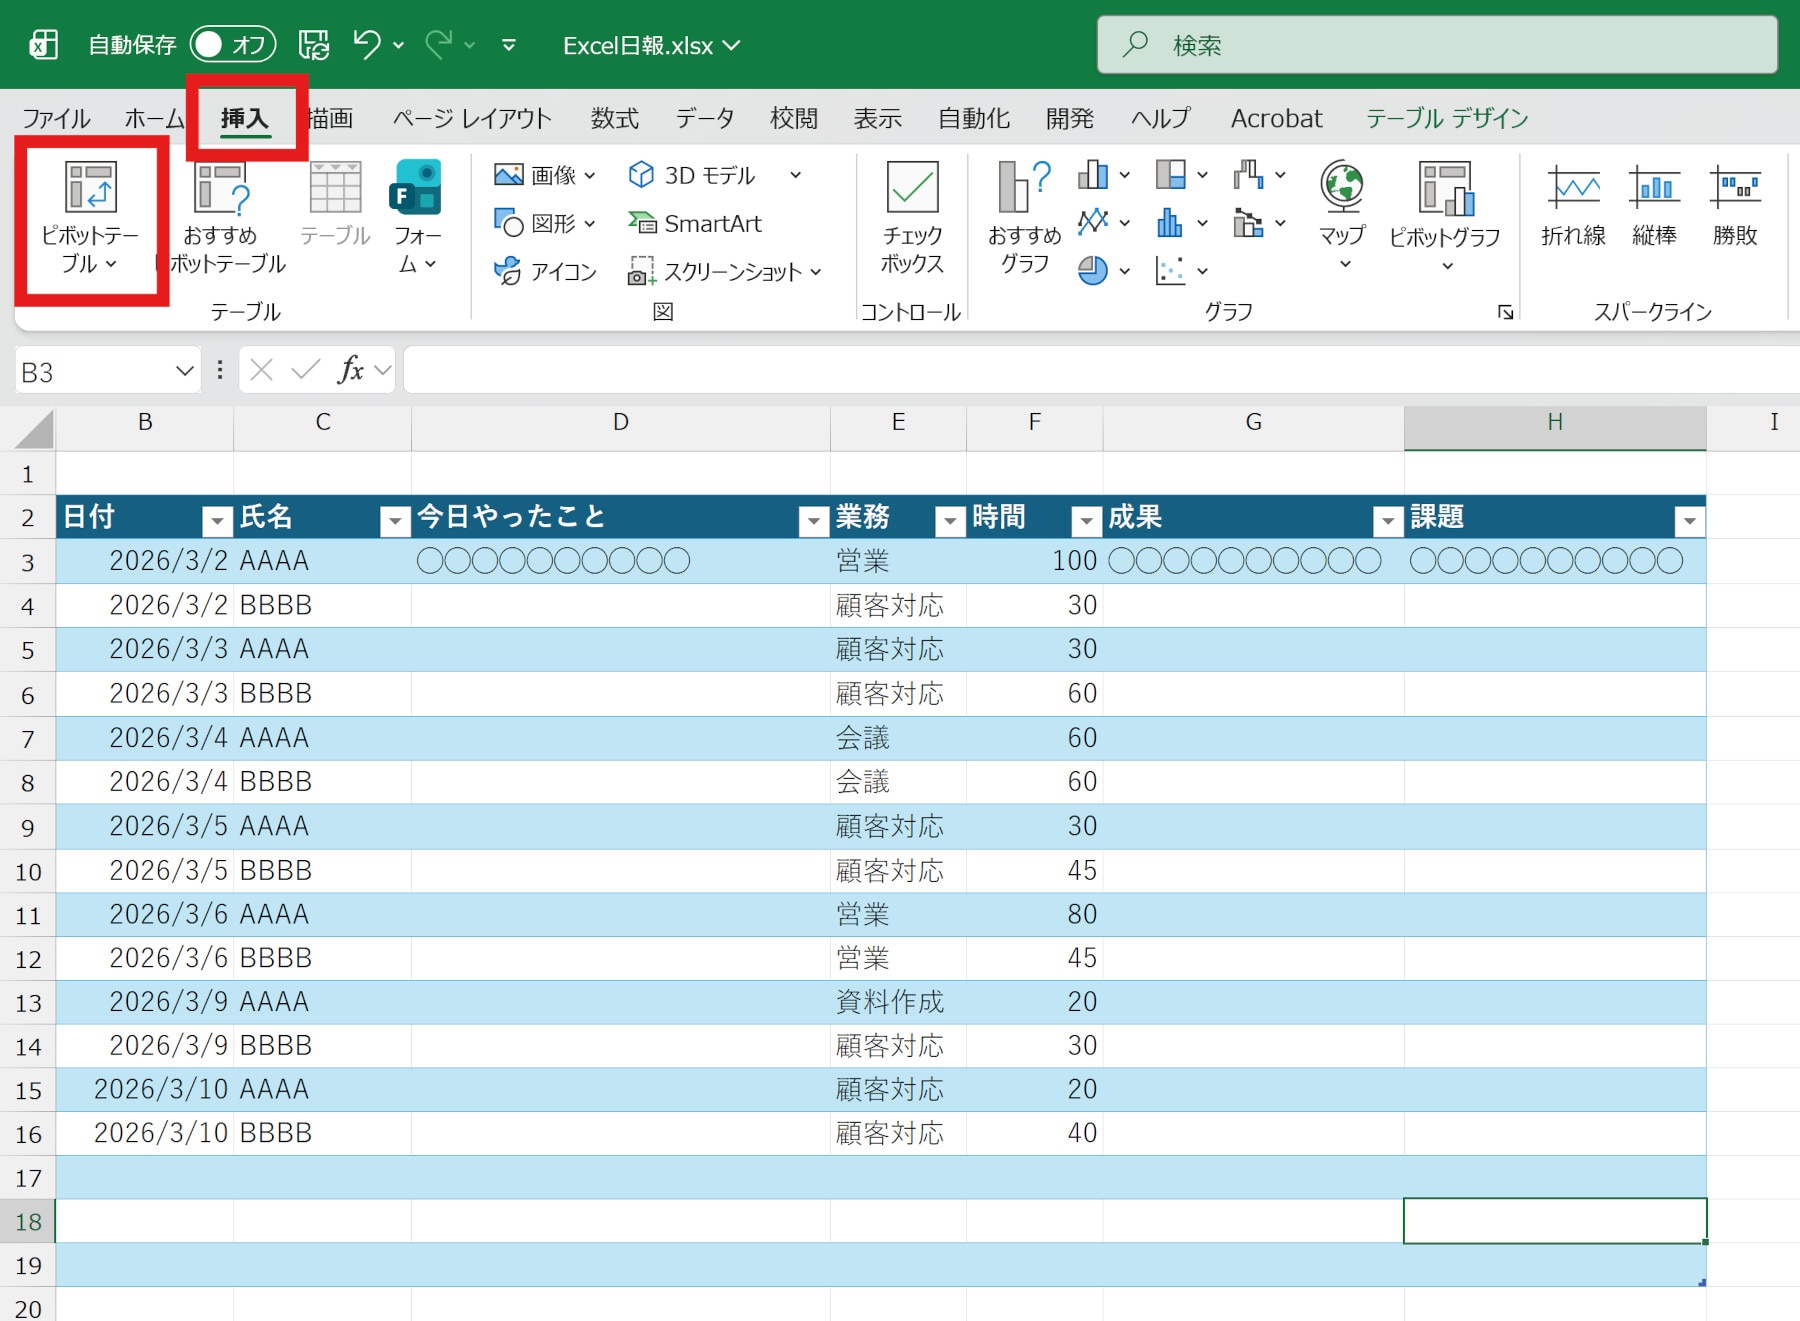This screenshot has height=1321, width=1800.
Task: Toggle the 自動保存 switch
Action: pos(233,45)
